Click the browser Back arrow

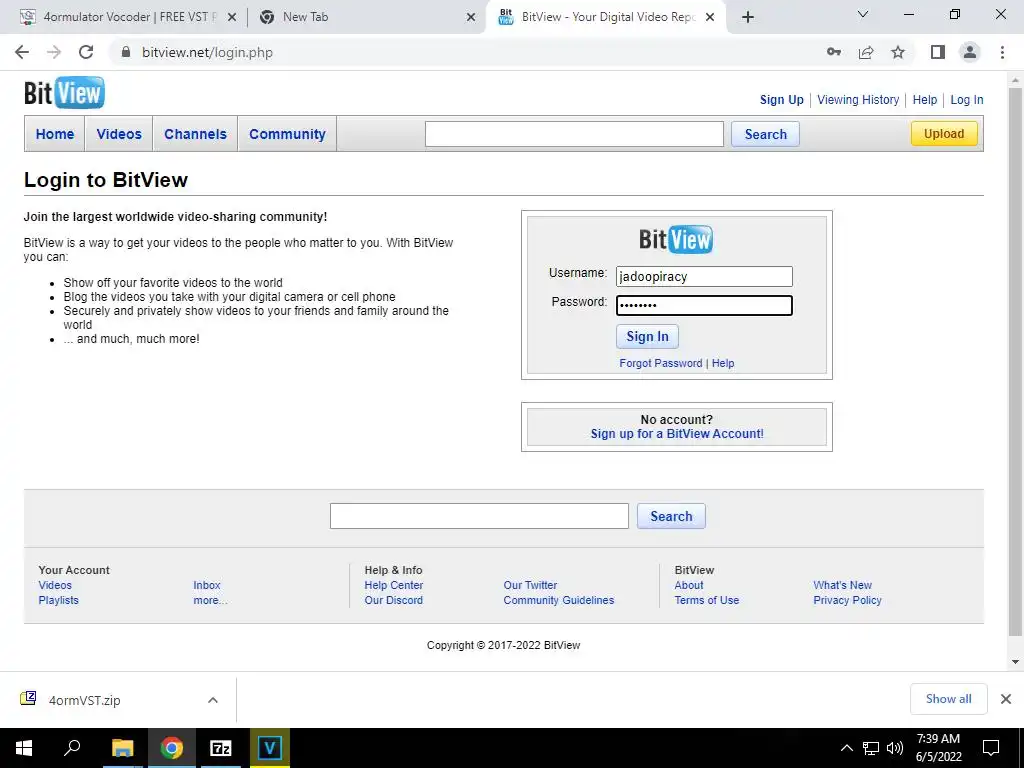pyautogui.click(x=22, y=52)
